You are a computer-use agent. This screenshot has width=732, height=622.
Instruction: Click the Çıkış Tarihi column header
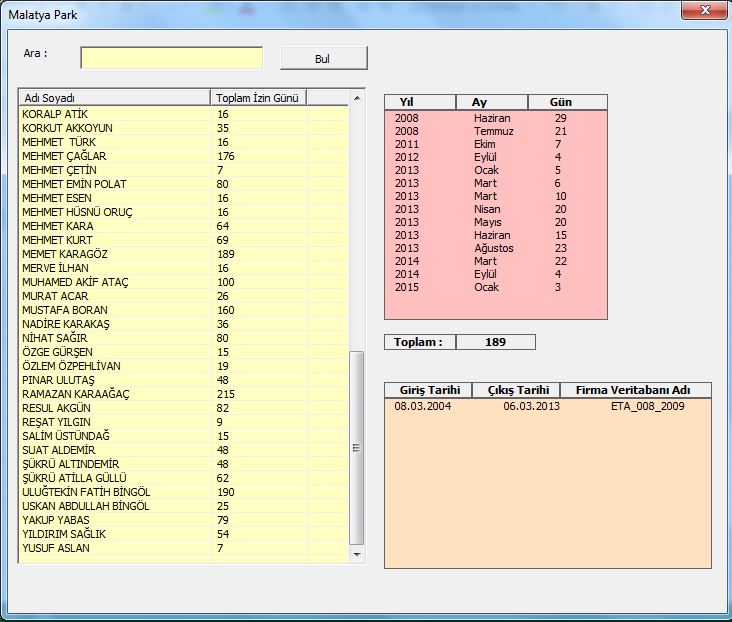tap(516, 390)
